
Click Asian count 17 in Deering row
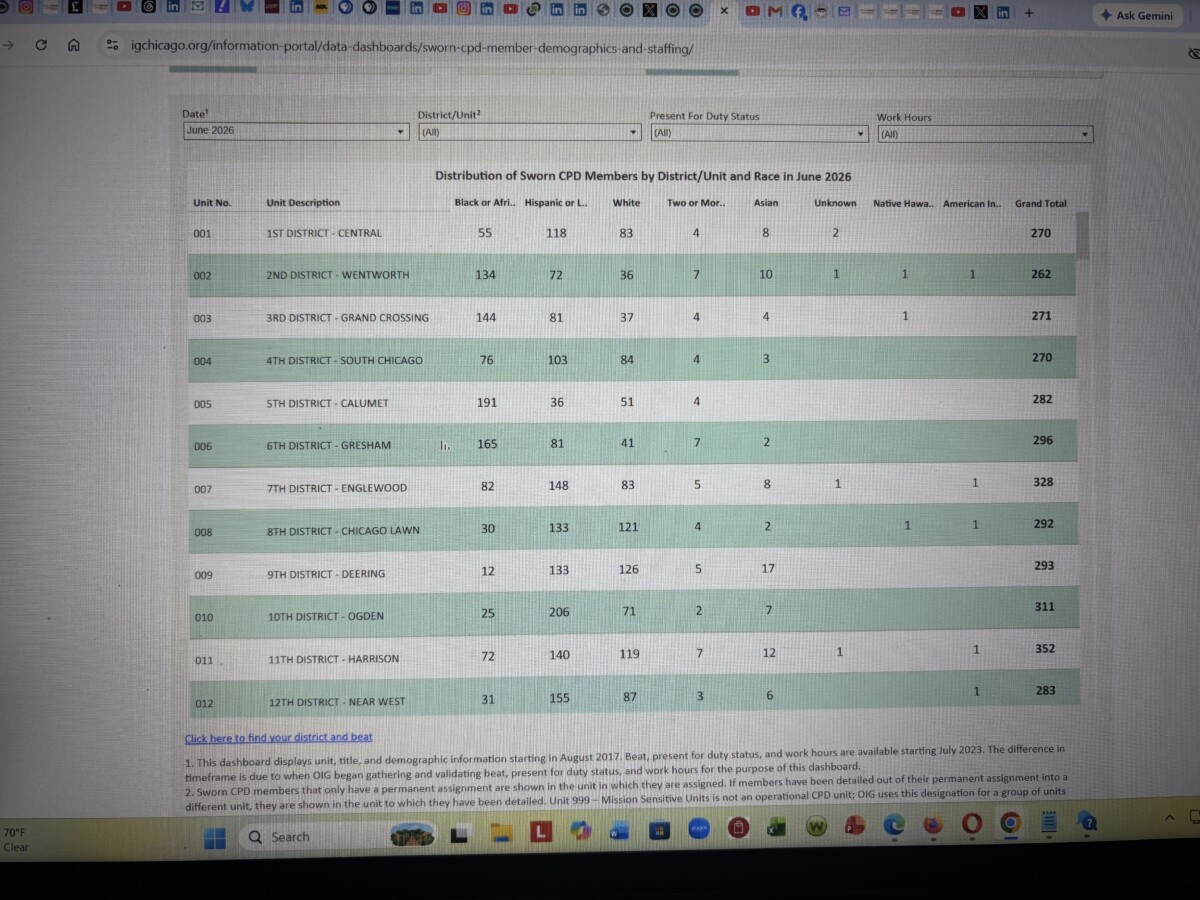point(767,569)
